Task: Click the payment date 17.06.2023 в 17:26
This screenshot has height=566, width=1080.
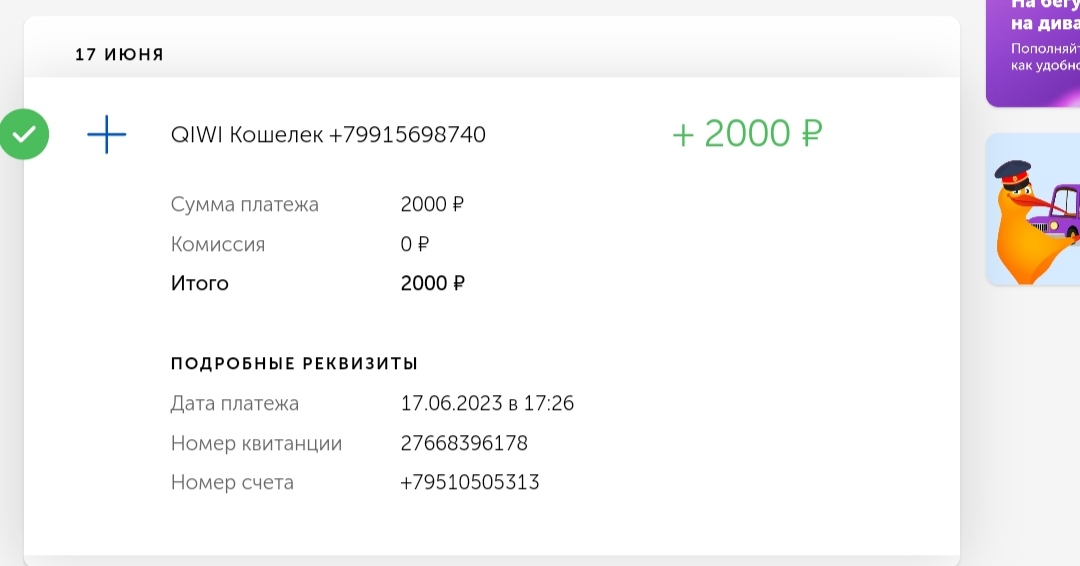Action: (487, 404)
